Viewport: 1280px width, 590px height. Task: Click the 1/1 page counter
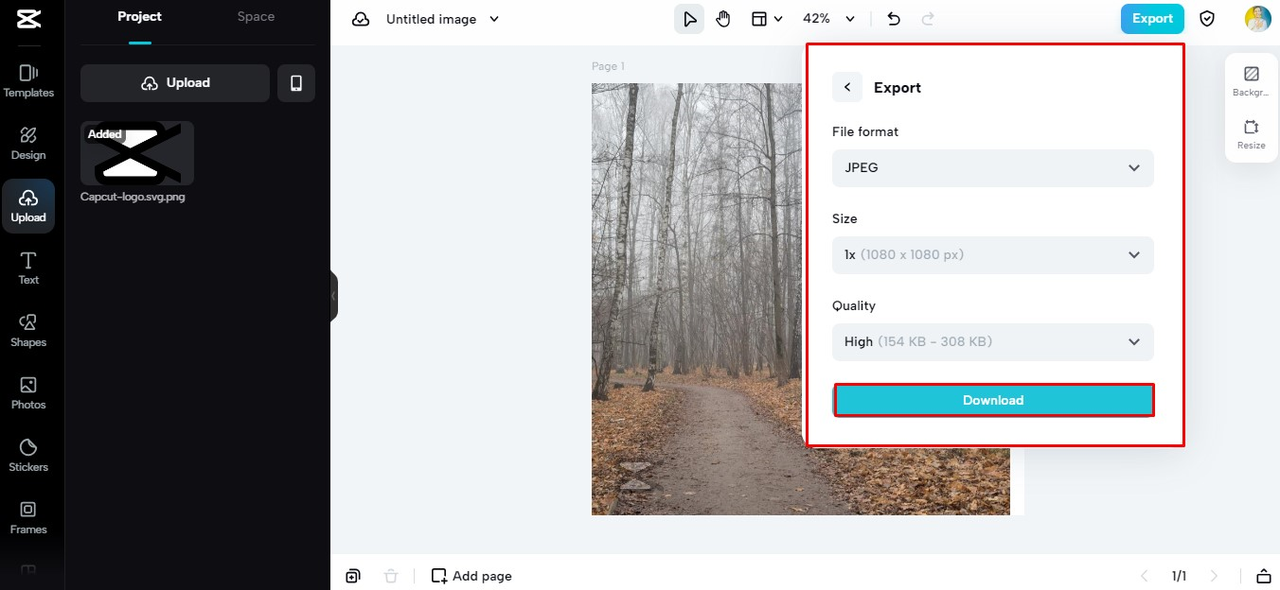[1179, 576]
